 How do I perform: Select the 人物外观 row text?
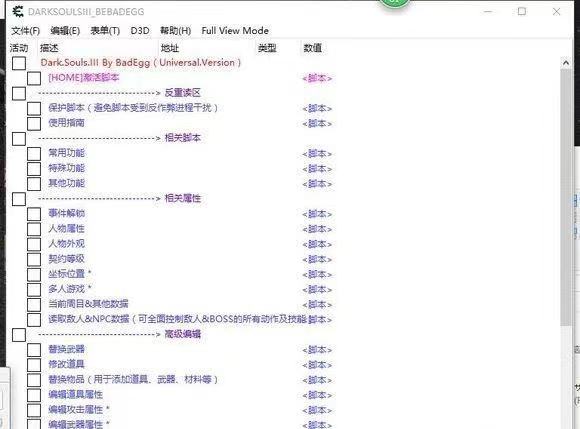(x=66, y=243)
